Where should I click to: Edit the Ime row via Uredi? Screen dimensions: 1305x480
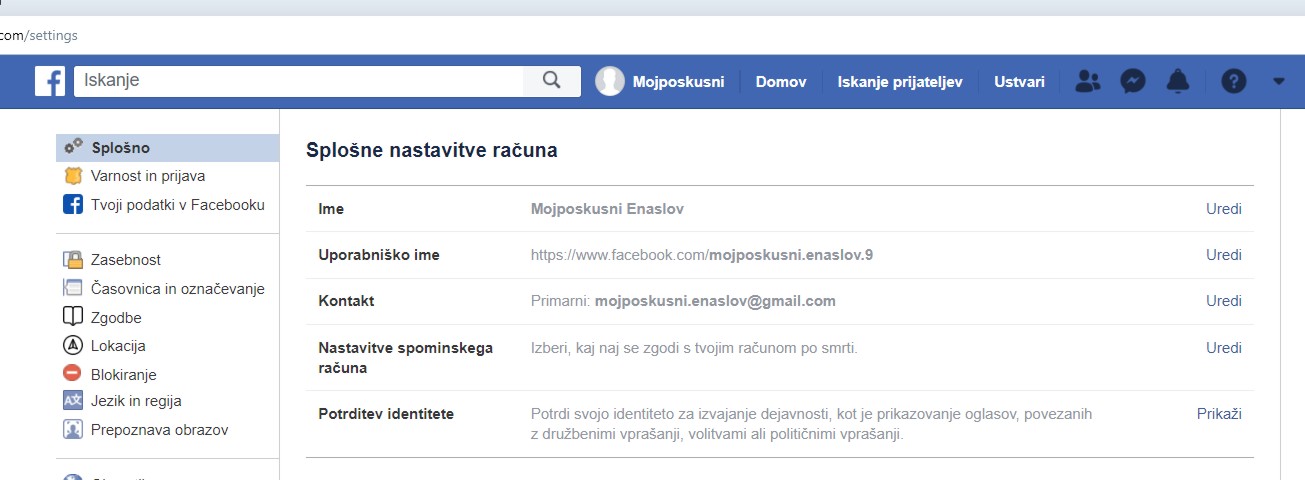1223,209
